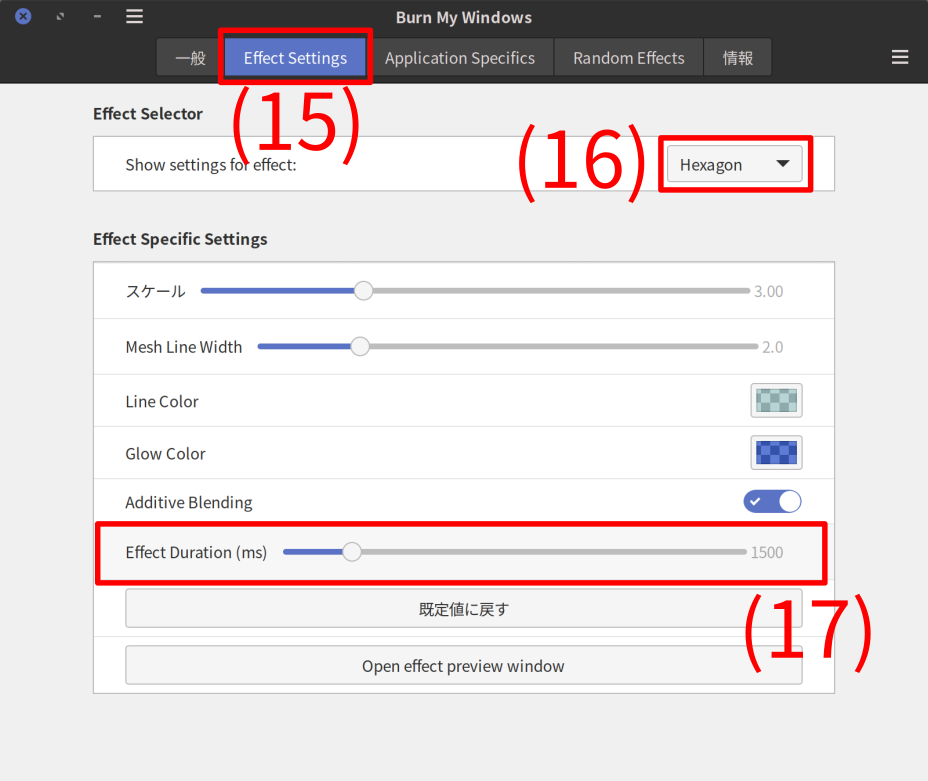
Task: Open the Application Specifics tab
Action: 460,58
